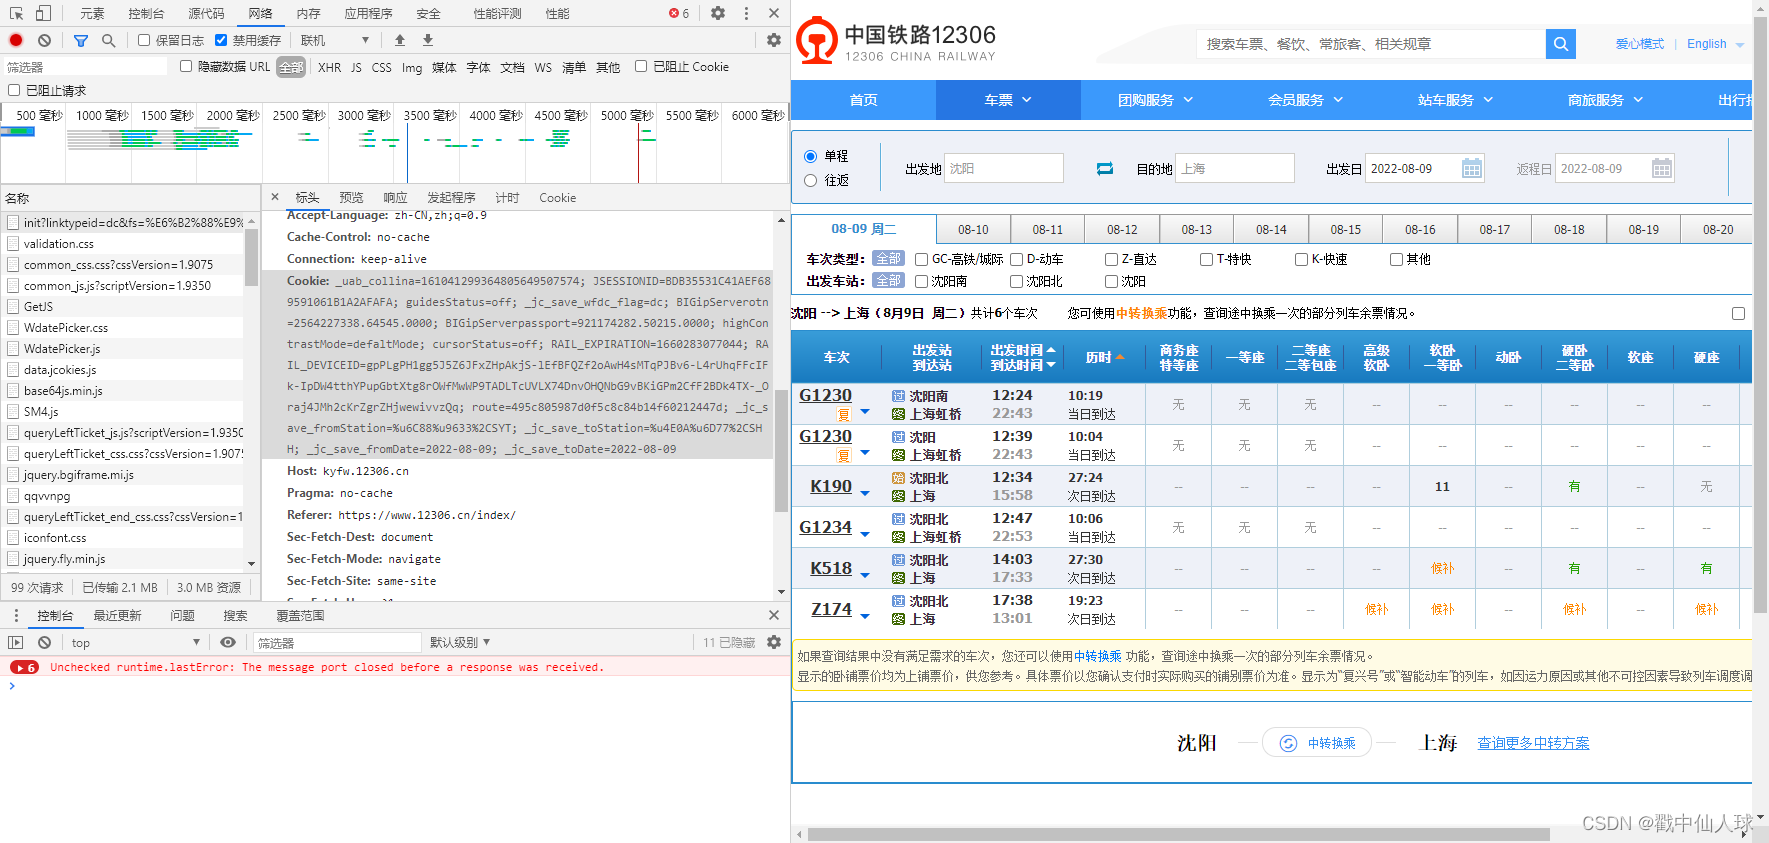Viewport: 1769px width, 843px height.
Task: Open network settings gear icon
Action: tap(773, 40)
